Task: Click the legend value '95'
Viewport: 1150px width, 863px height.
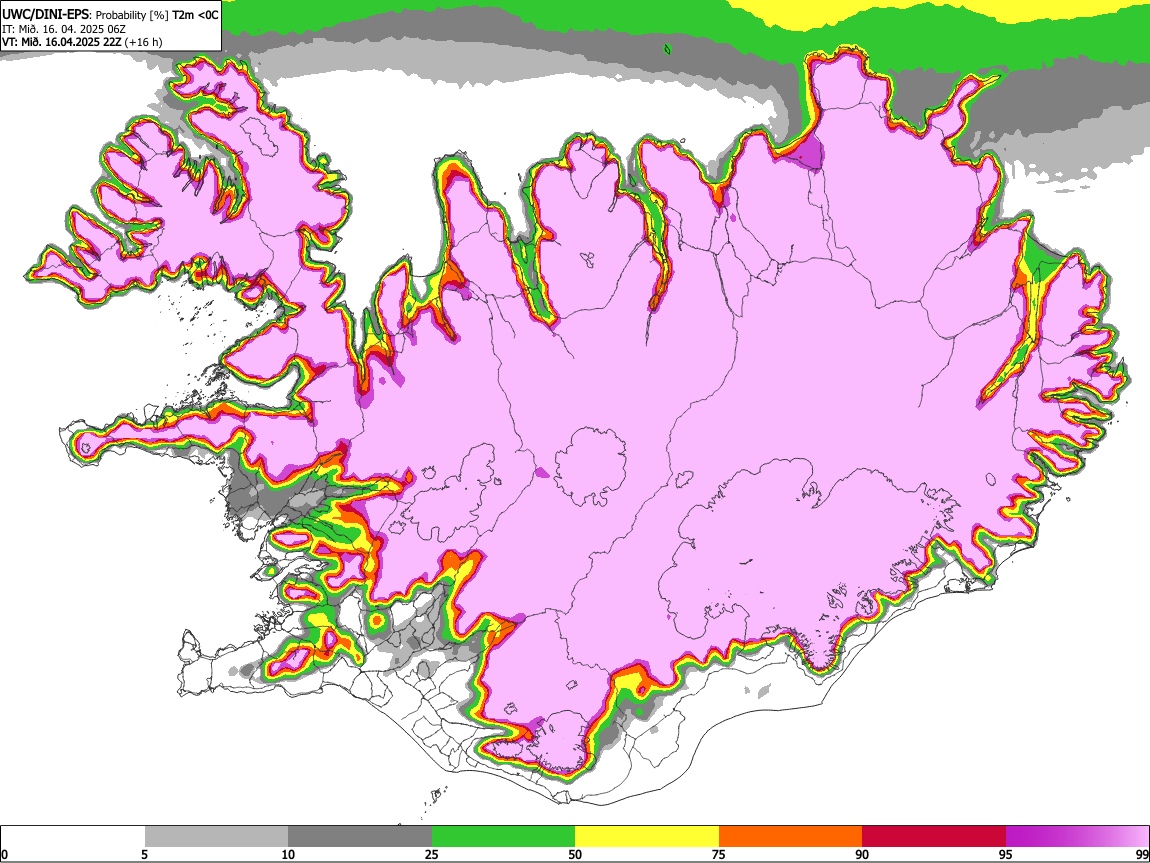Action: [x=1006, y=854]
